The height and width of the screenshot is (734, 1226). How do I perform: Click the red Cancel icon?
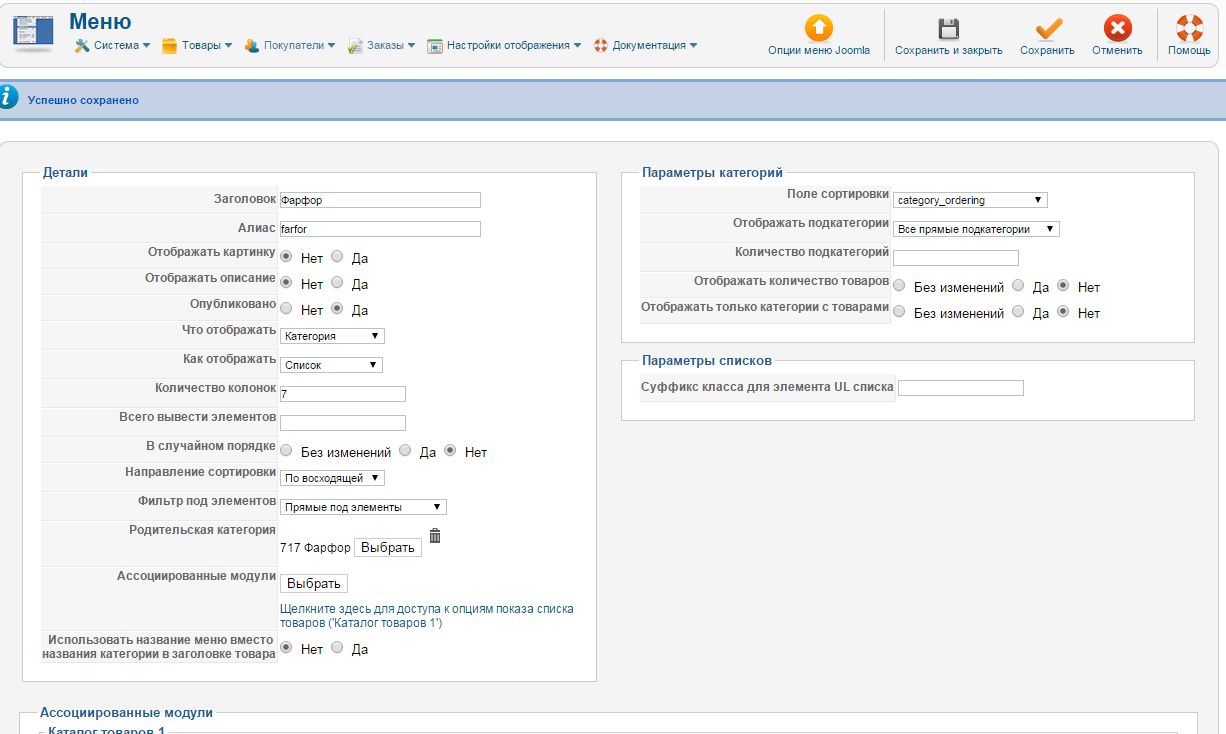tap(1117, 28)
